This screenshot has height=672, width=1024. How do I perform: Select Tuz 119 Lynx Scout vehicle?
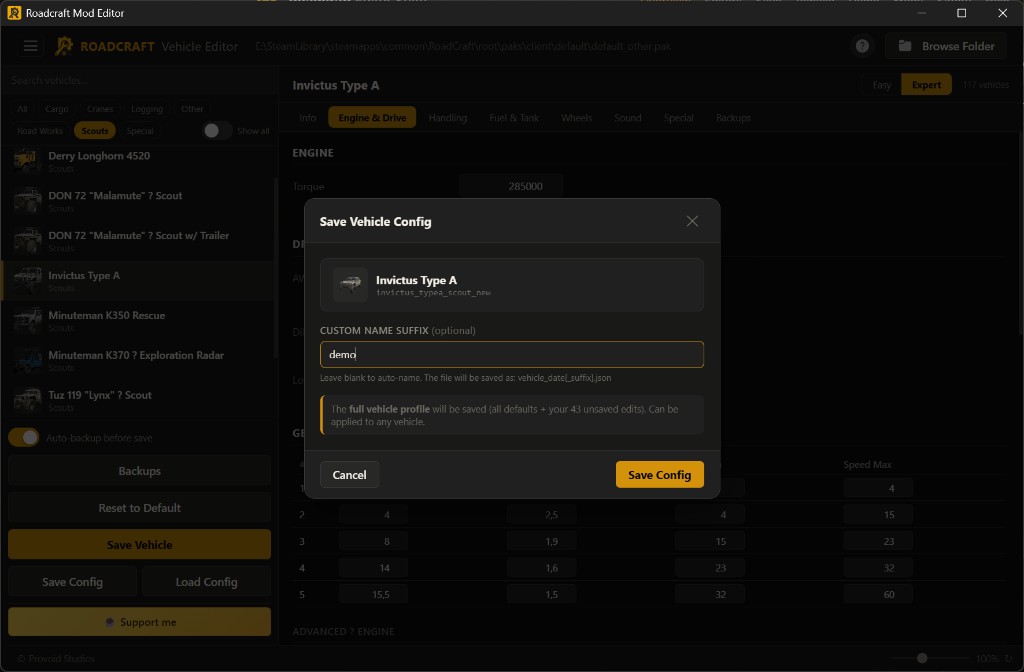click(137, 400)
